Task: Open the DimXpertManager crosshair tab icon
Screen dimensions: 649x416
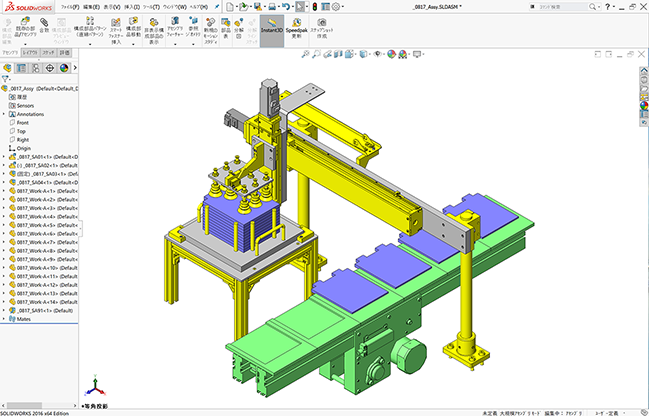Action: tap(49, 69)
